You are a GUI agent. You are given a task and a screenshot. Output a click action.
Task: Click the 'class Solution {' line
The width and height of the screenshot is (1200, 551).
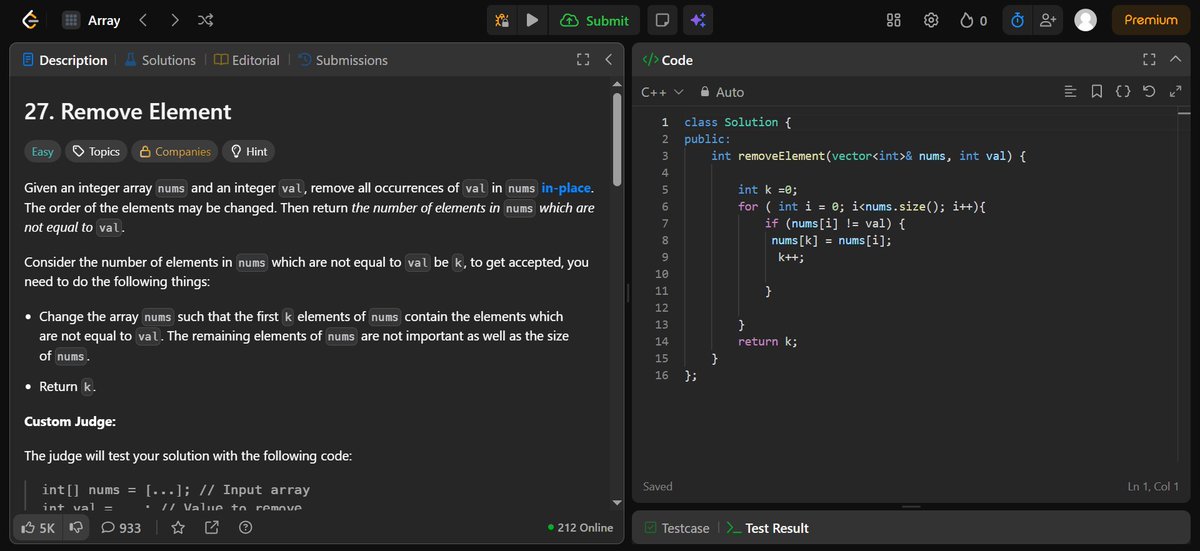(x=738, y=122)
